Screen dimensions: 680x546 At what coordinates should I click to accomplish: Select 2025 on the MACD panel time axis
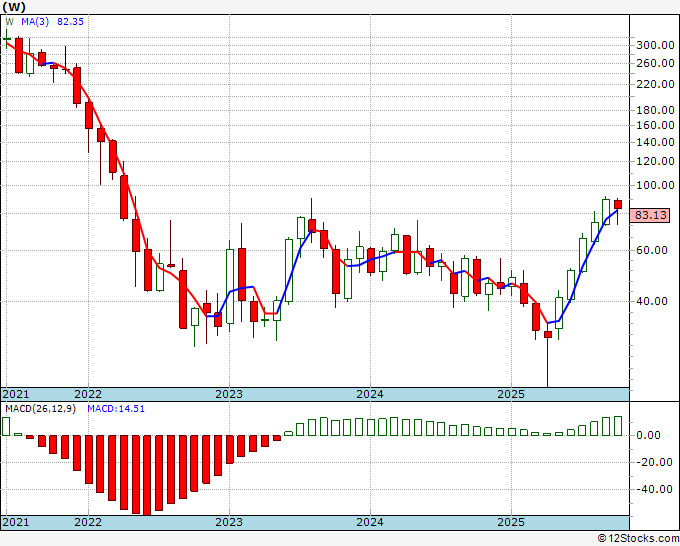point(511,522)
